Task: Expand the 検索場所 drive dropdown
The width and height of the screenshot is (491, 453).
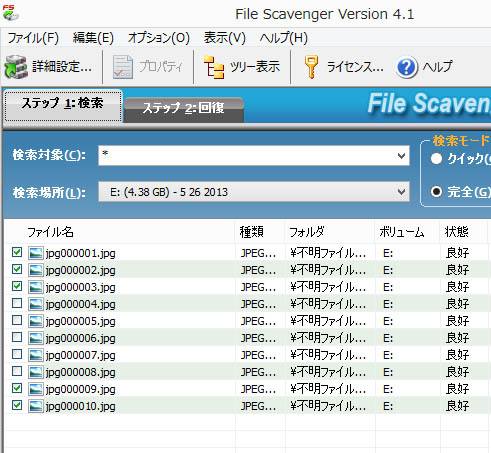Action: click(254, 192)
